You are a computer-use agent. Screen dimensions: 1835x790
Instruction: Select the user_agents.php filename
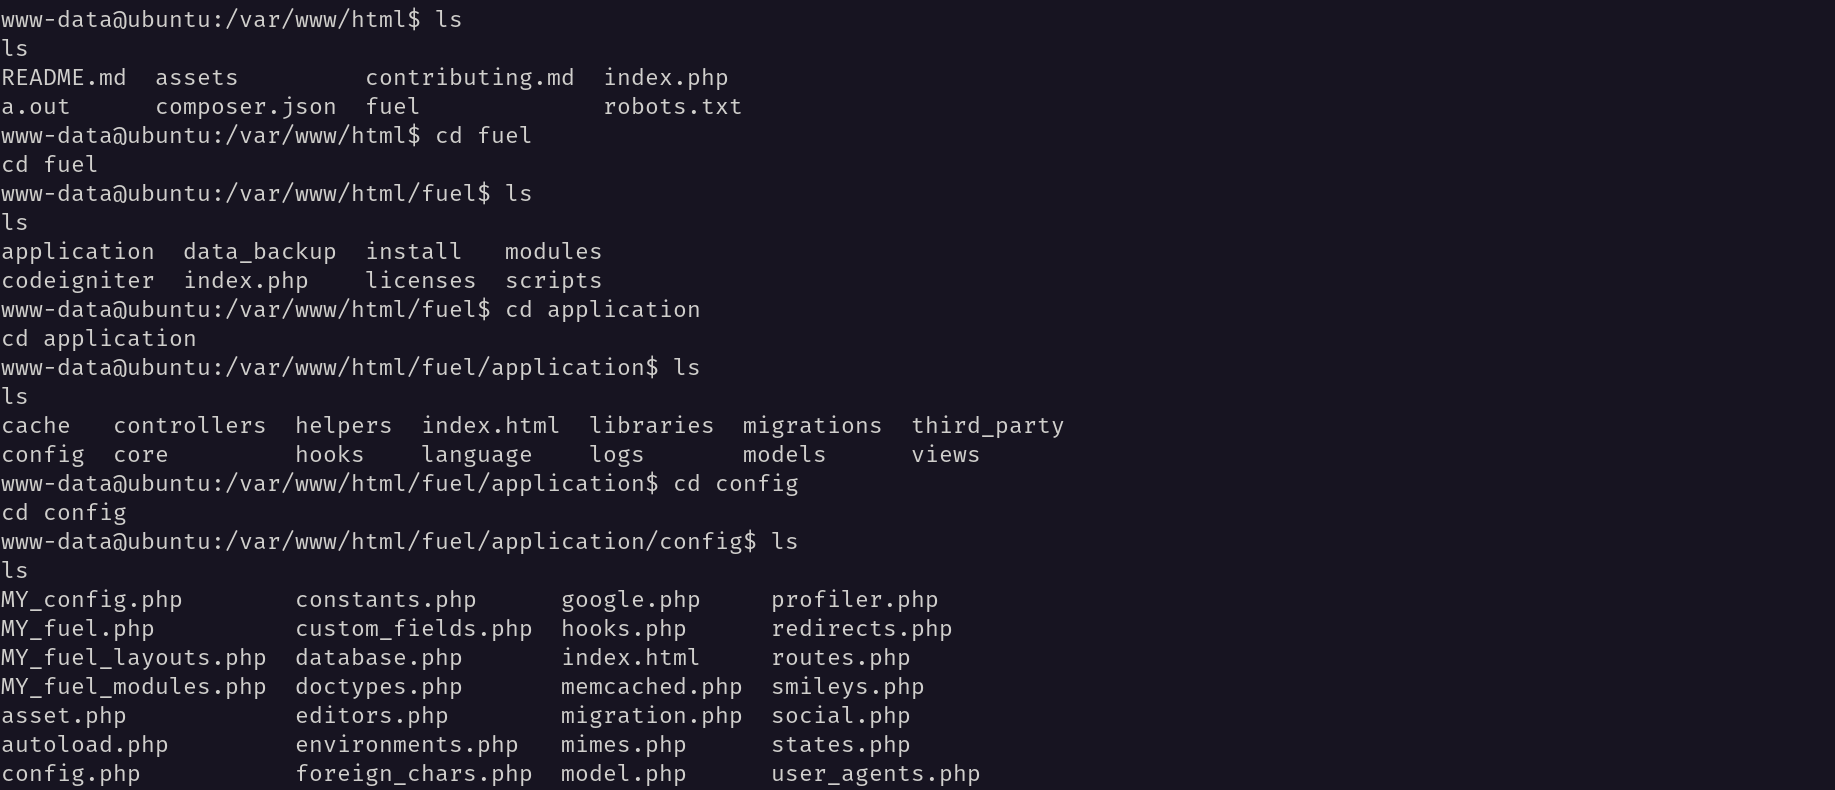[876, 774]
